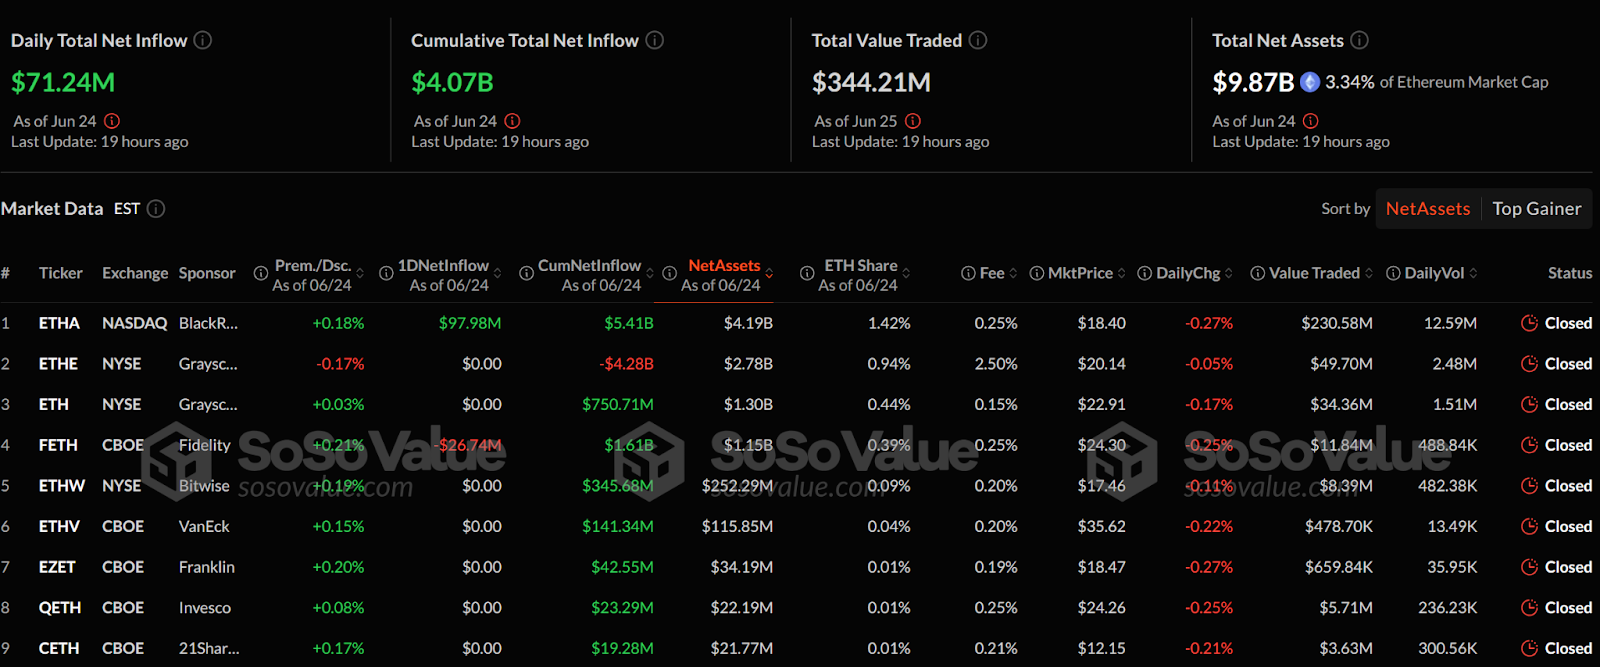
Task: Toggle sort arrows on ETH Share column
Action: pyautogui.click(x=906, y=273)
